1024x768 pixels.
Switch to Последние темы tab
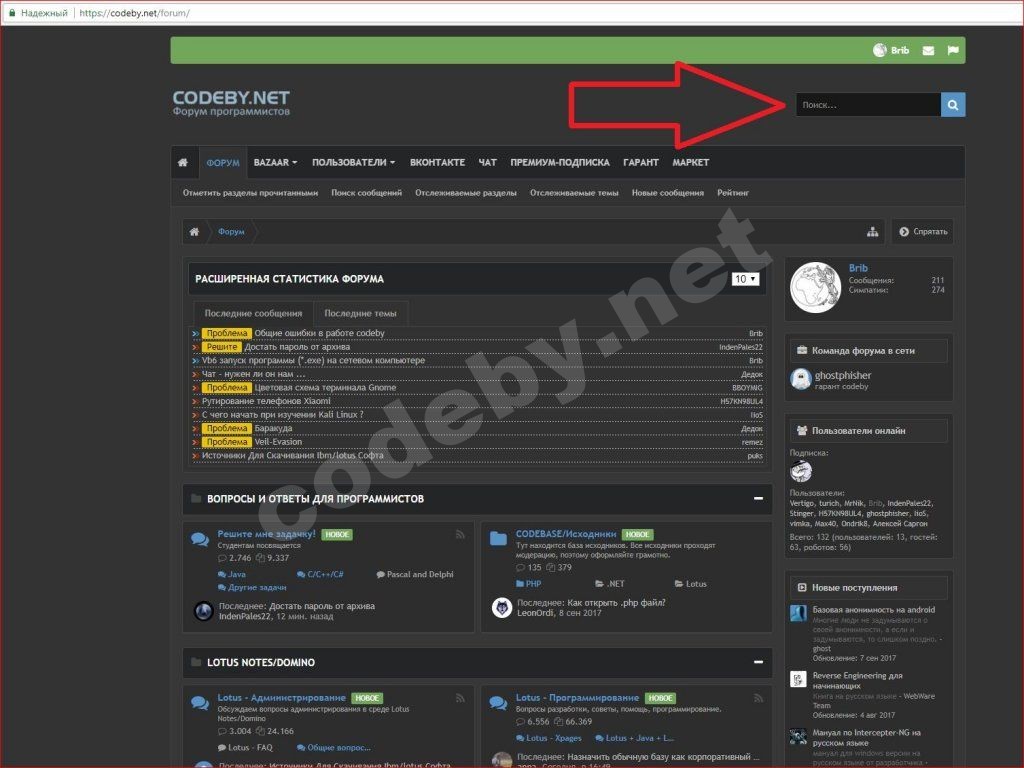360,313
